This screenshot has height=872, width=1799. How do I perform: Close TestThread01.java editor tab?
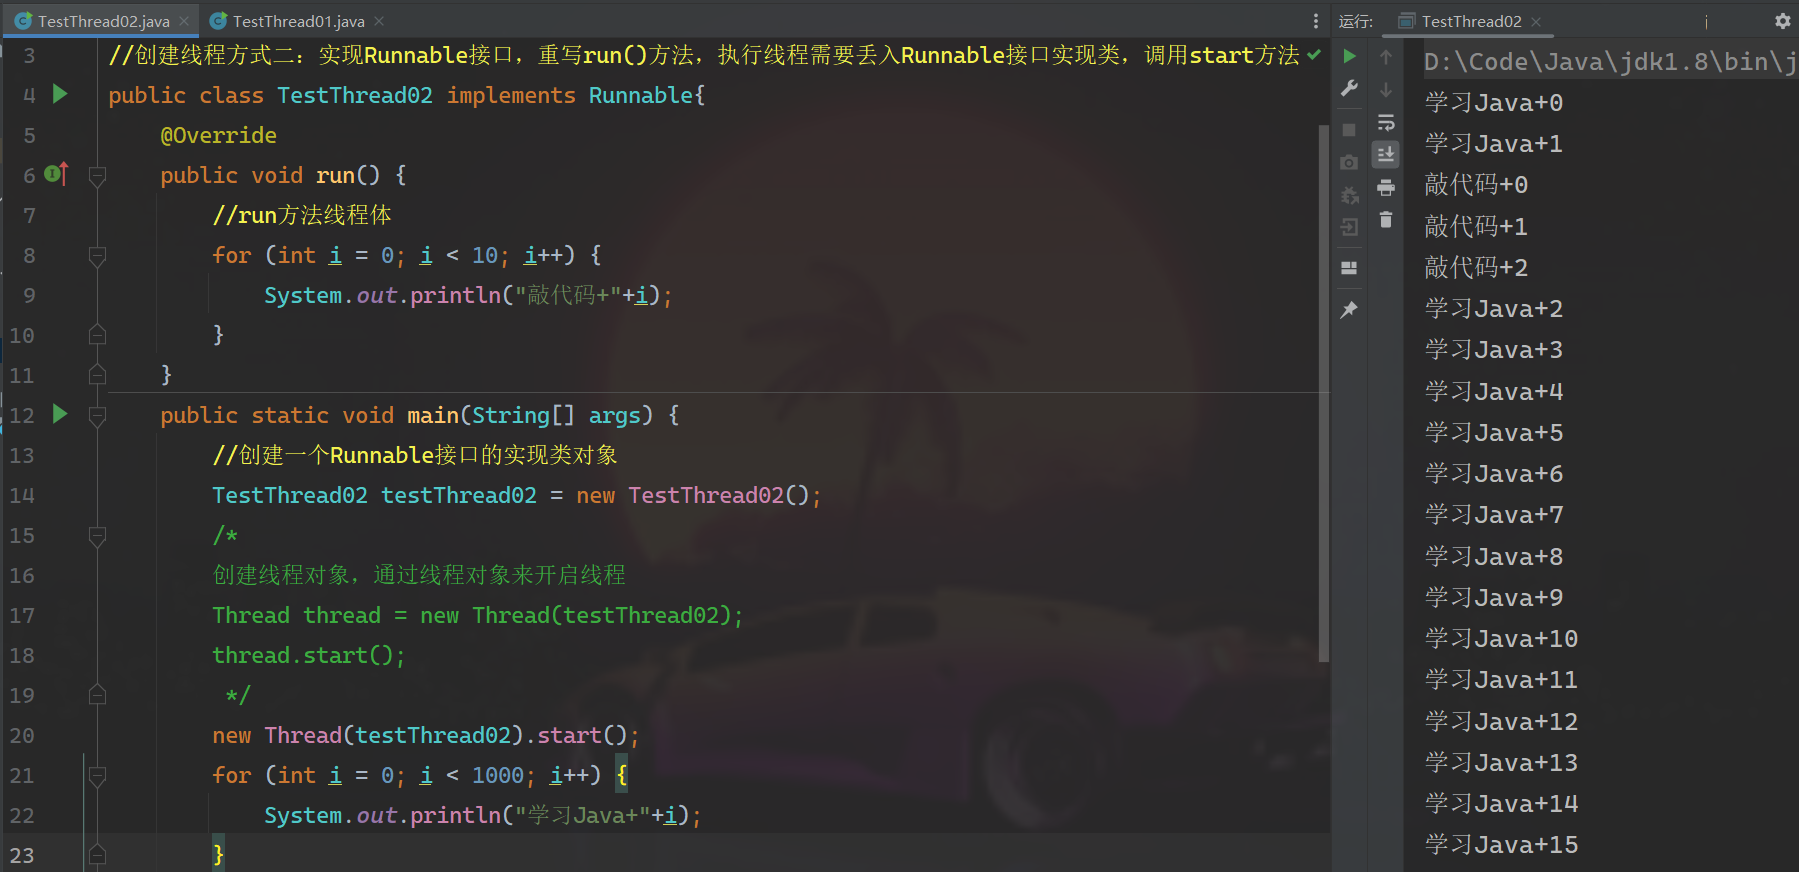[379, 21]
